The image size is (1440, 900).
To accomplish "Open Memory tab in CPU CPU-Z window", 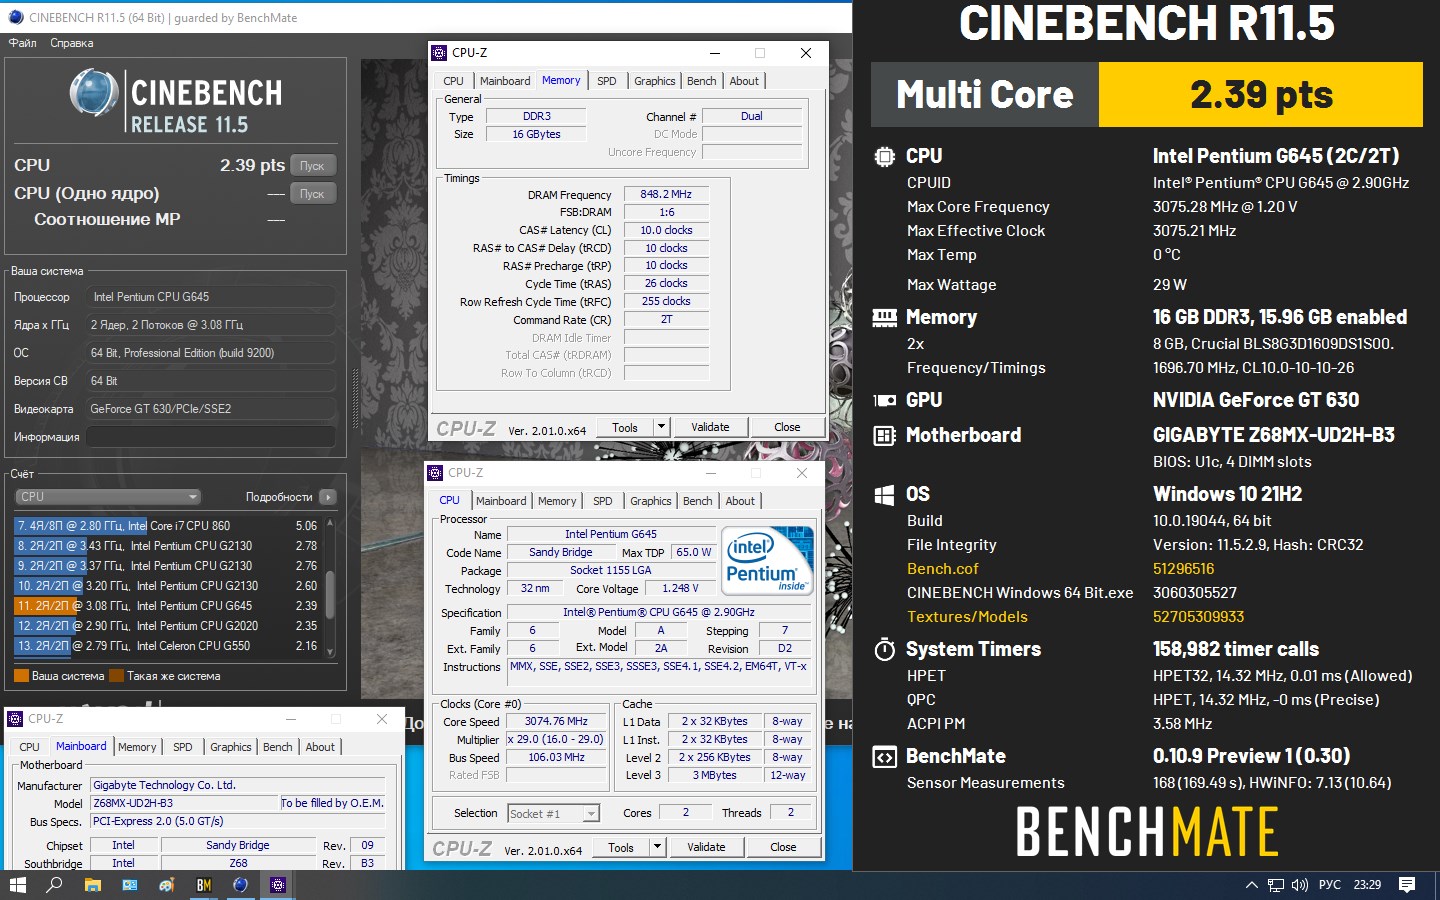I will click(x=557, y=501).
